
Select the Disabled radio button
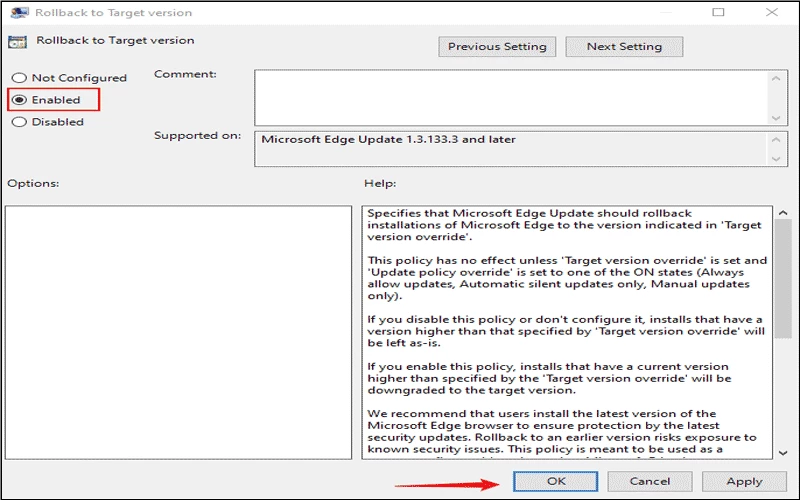pos(19,122)
